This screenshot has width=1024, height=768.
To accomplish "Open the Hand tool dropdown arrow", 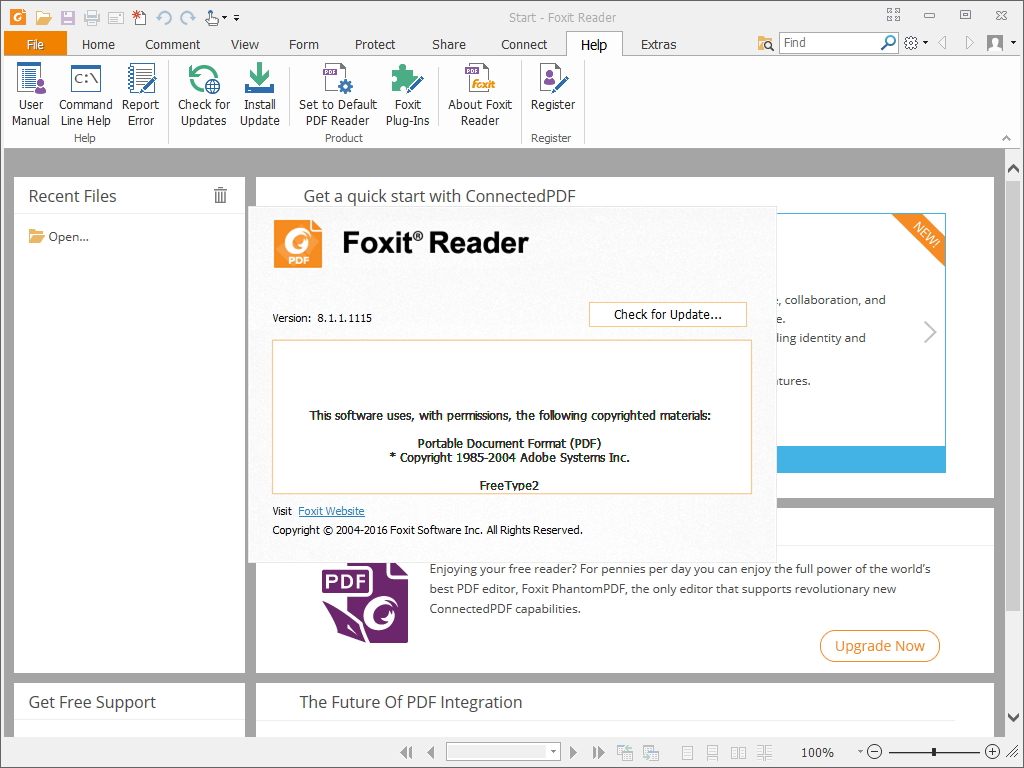I will point(222,17).
